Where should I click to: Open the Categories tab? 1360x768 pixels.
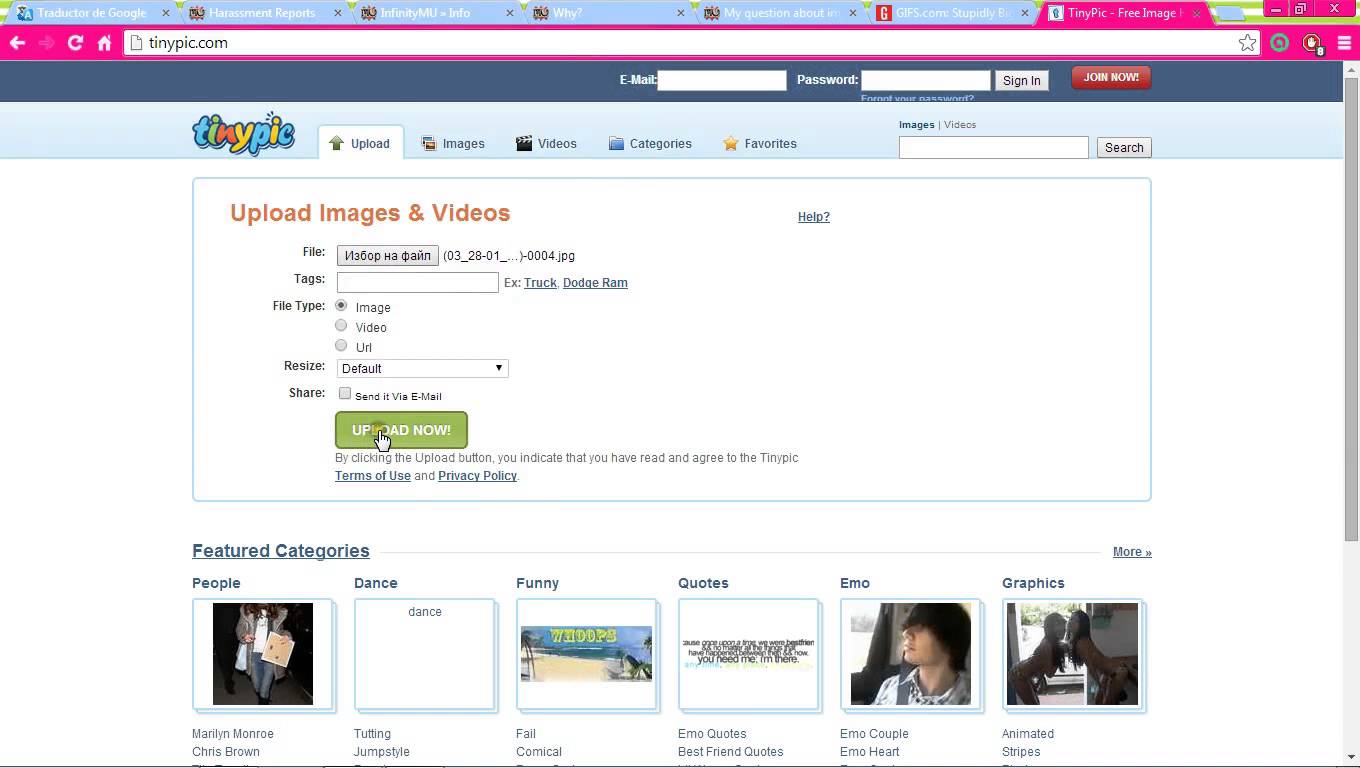pyautogui.click(x=650, y=144)
